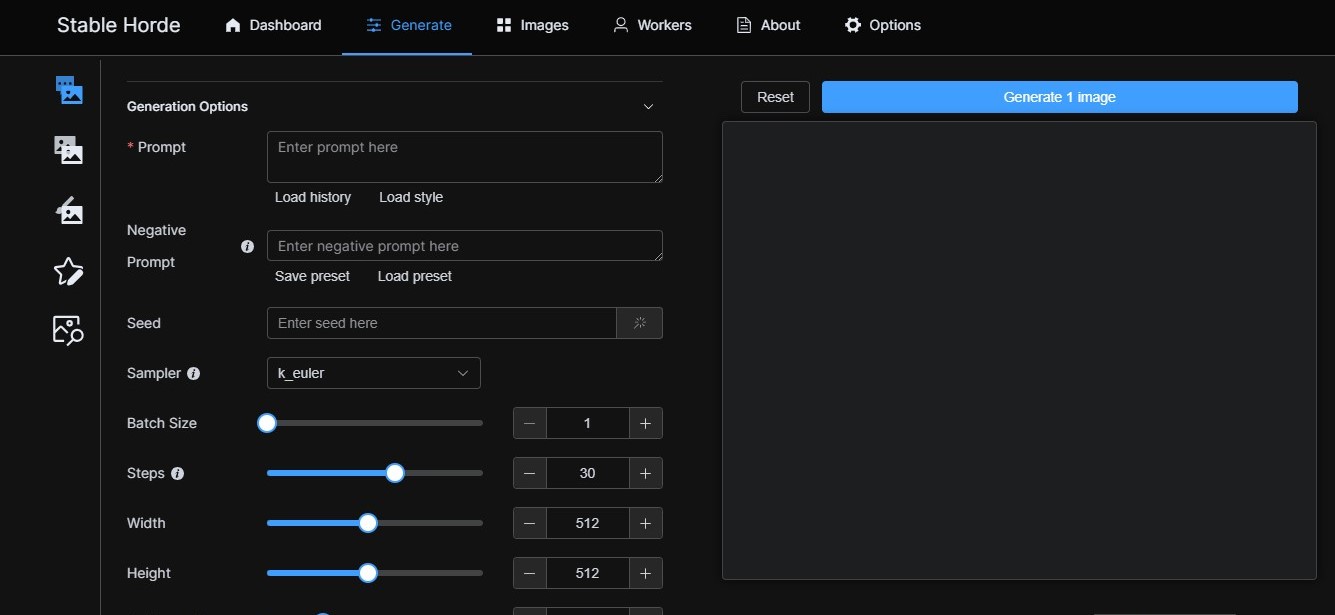Viewport: 1335px width, 615px height.
Task: Save the negative prompt as a preset
Action: pyautogui.click(x=311, y=276)
